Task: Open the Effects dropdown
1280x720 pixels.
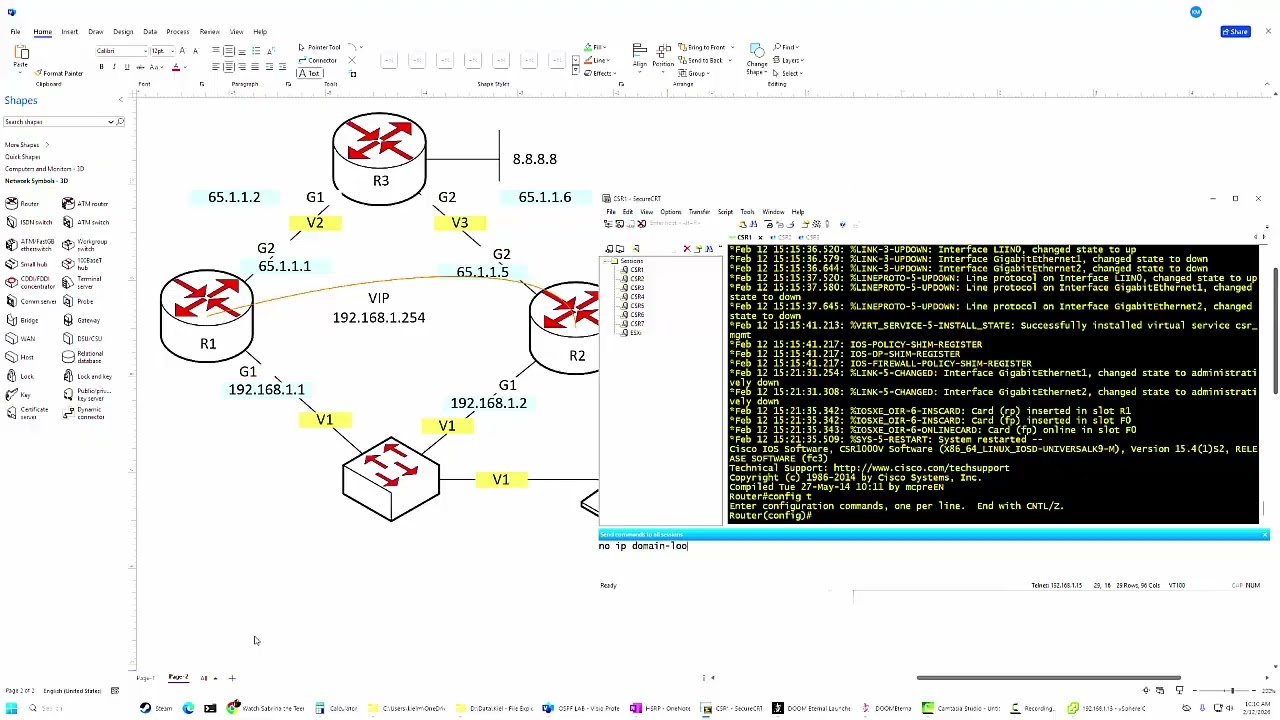Action: (x=600, y=73)
